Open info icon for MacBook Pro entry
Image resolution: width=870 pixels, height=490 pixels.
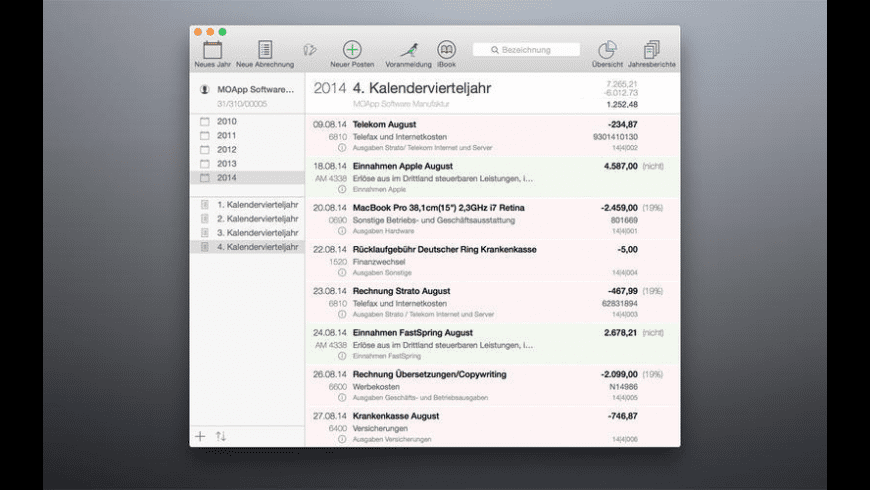342,231
